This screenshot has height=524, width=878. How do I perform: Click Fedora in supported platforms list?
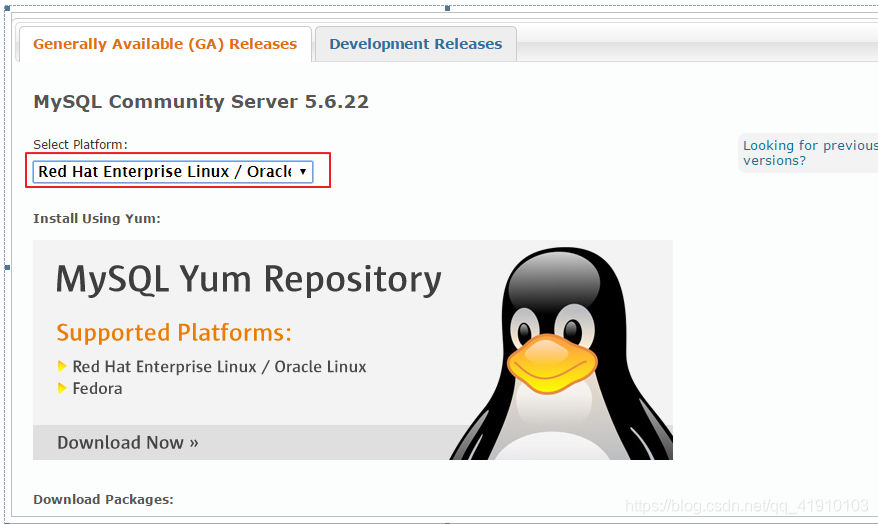(x=97, y=389)
